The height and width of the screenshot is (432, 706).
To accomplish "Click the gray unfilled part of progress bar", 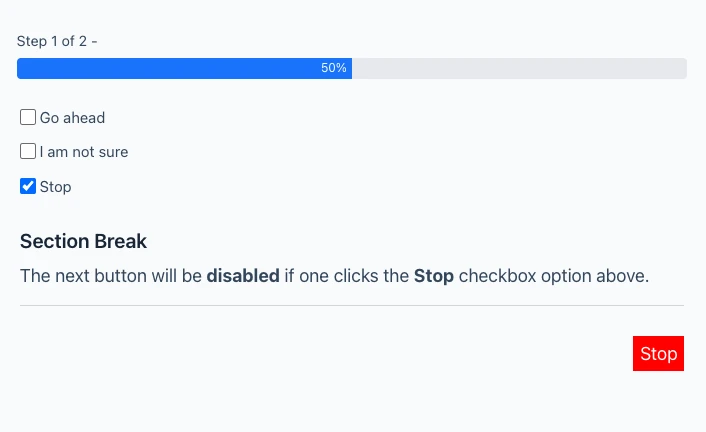I will pos(518,68).
